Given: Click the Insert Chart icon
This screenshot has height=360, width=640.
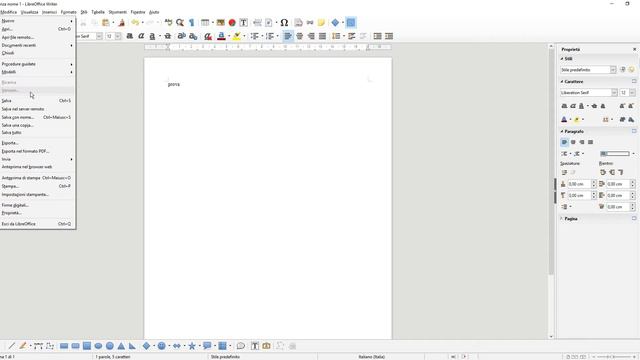Looking at the screenshot, I should [232, 23].
